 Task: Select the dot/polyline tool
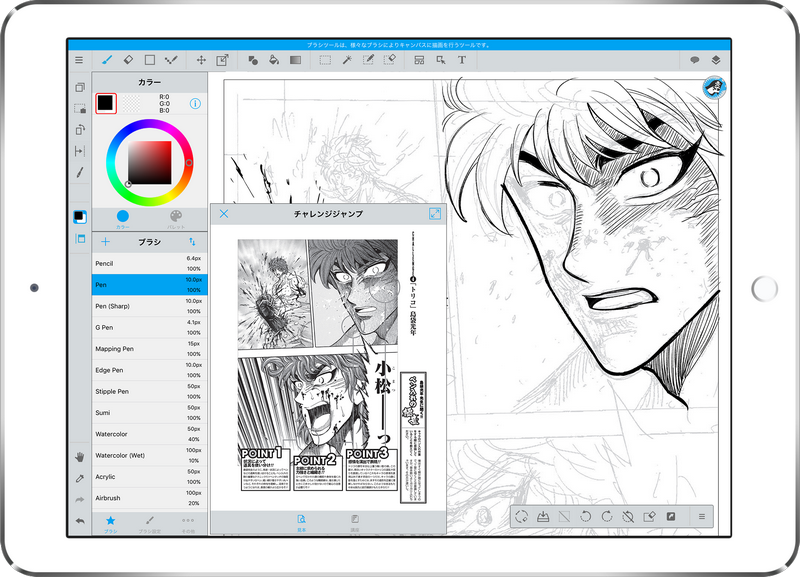click(x=171, y=60)
